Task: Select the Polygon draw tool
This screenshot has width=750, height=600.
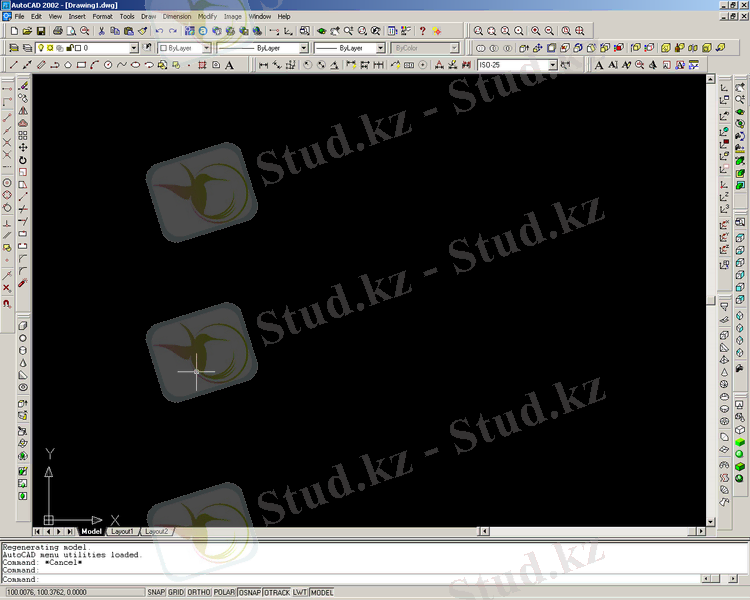Action: point(68,65)
